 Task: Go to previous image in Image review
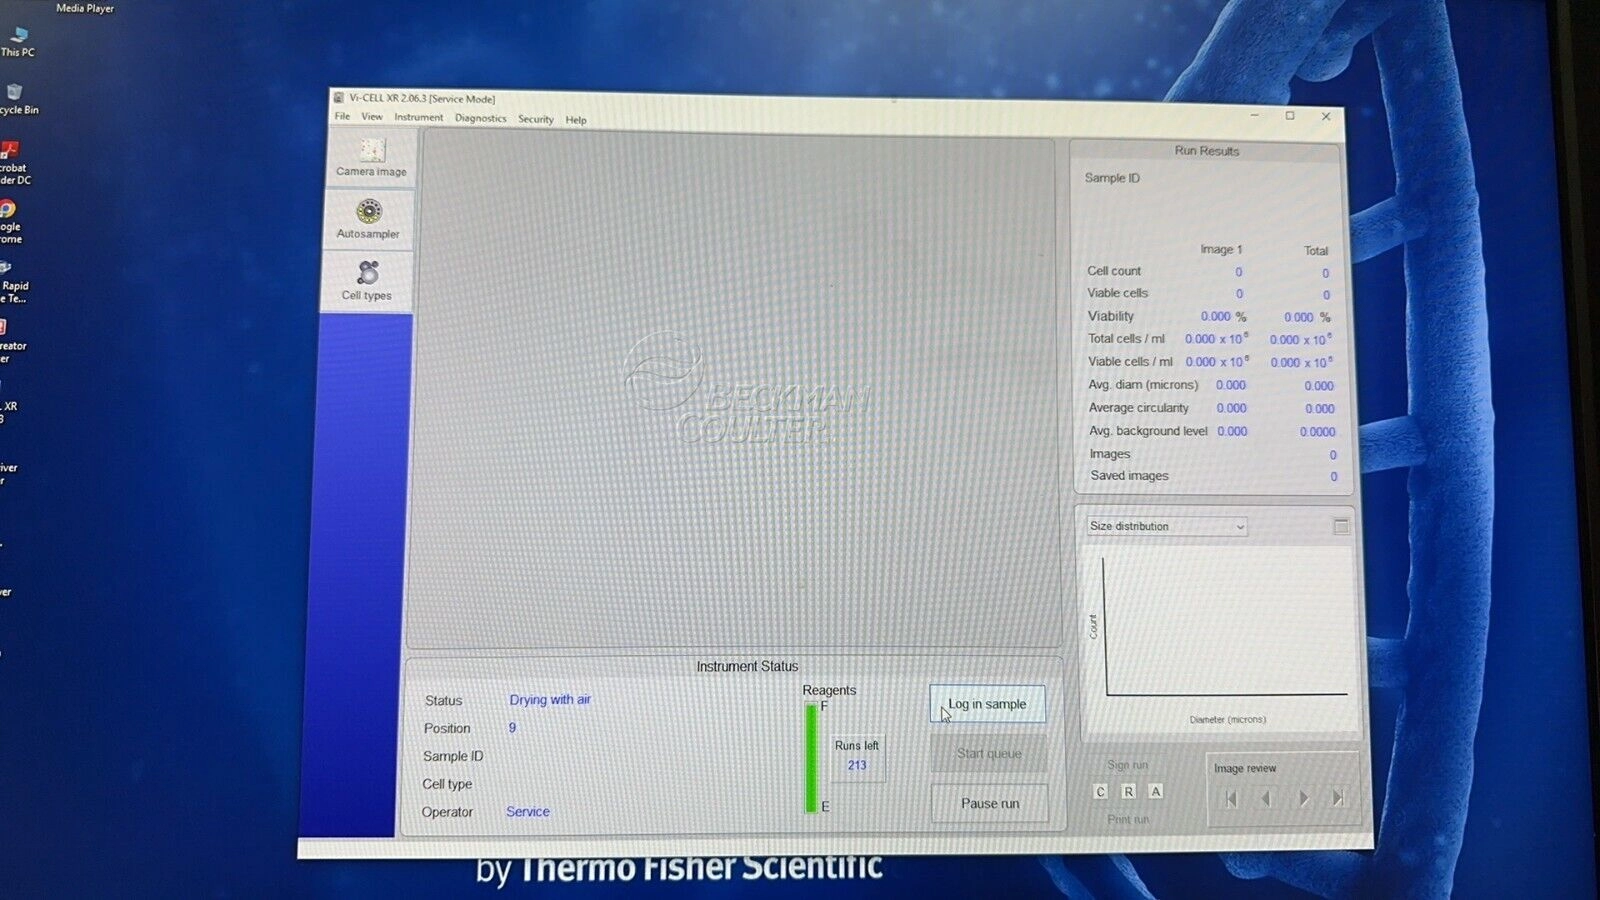click(x=1266, y=798)
